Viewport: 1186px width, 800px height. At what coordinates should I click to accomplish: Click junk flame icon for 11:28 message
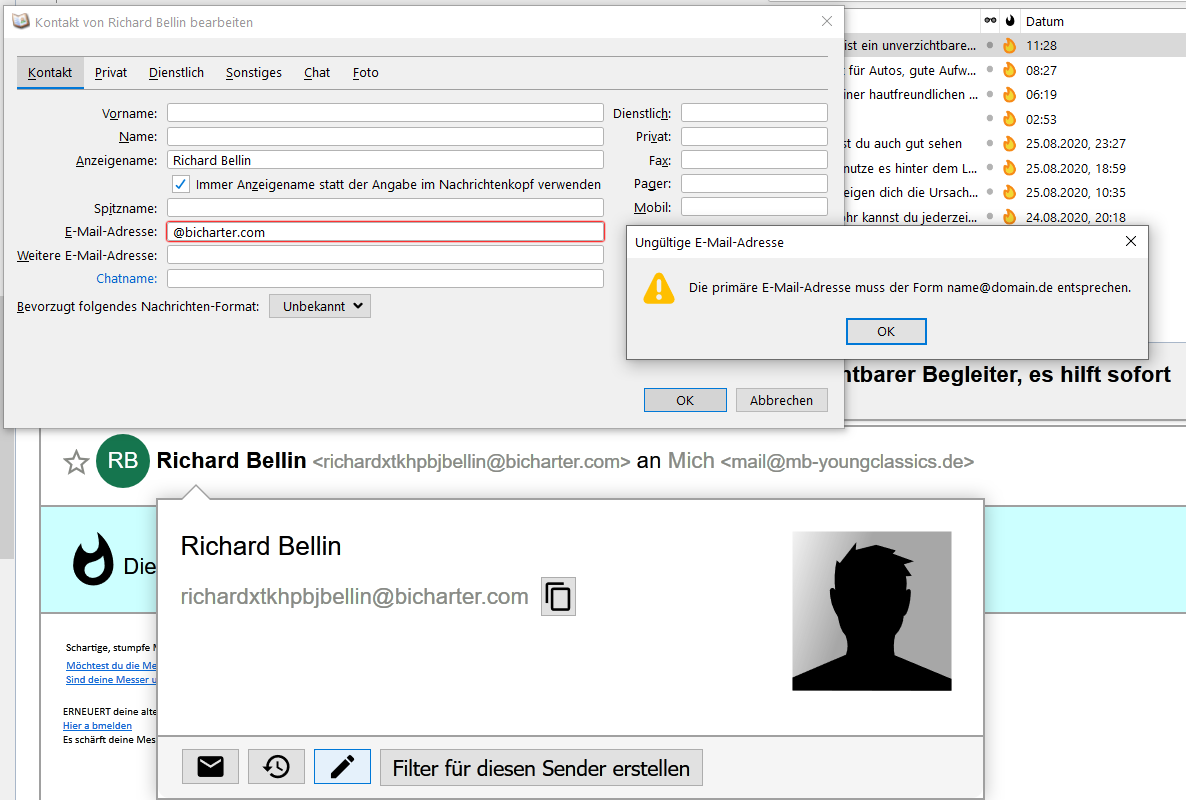pos(1009,45)
